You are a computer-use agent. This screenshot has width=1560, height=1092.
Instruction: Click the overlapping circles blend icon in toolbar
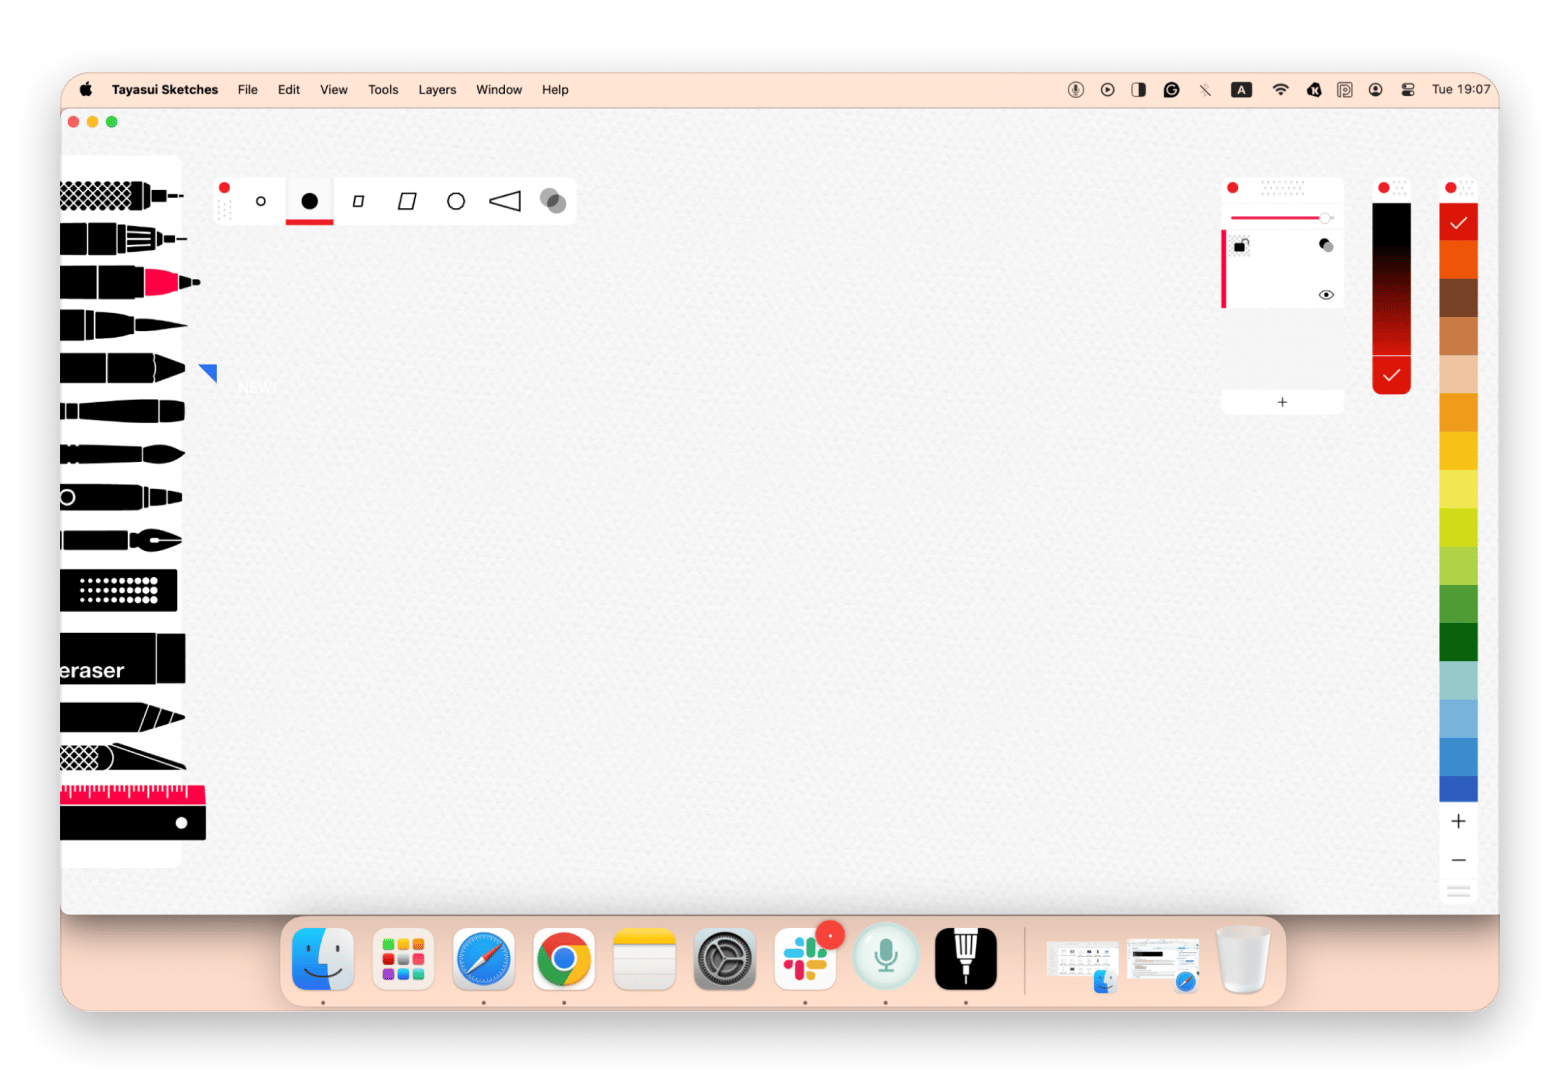553,201
